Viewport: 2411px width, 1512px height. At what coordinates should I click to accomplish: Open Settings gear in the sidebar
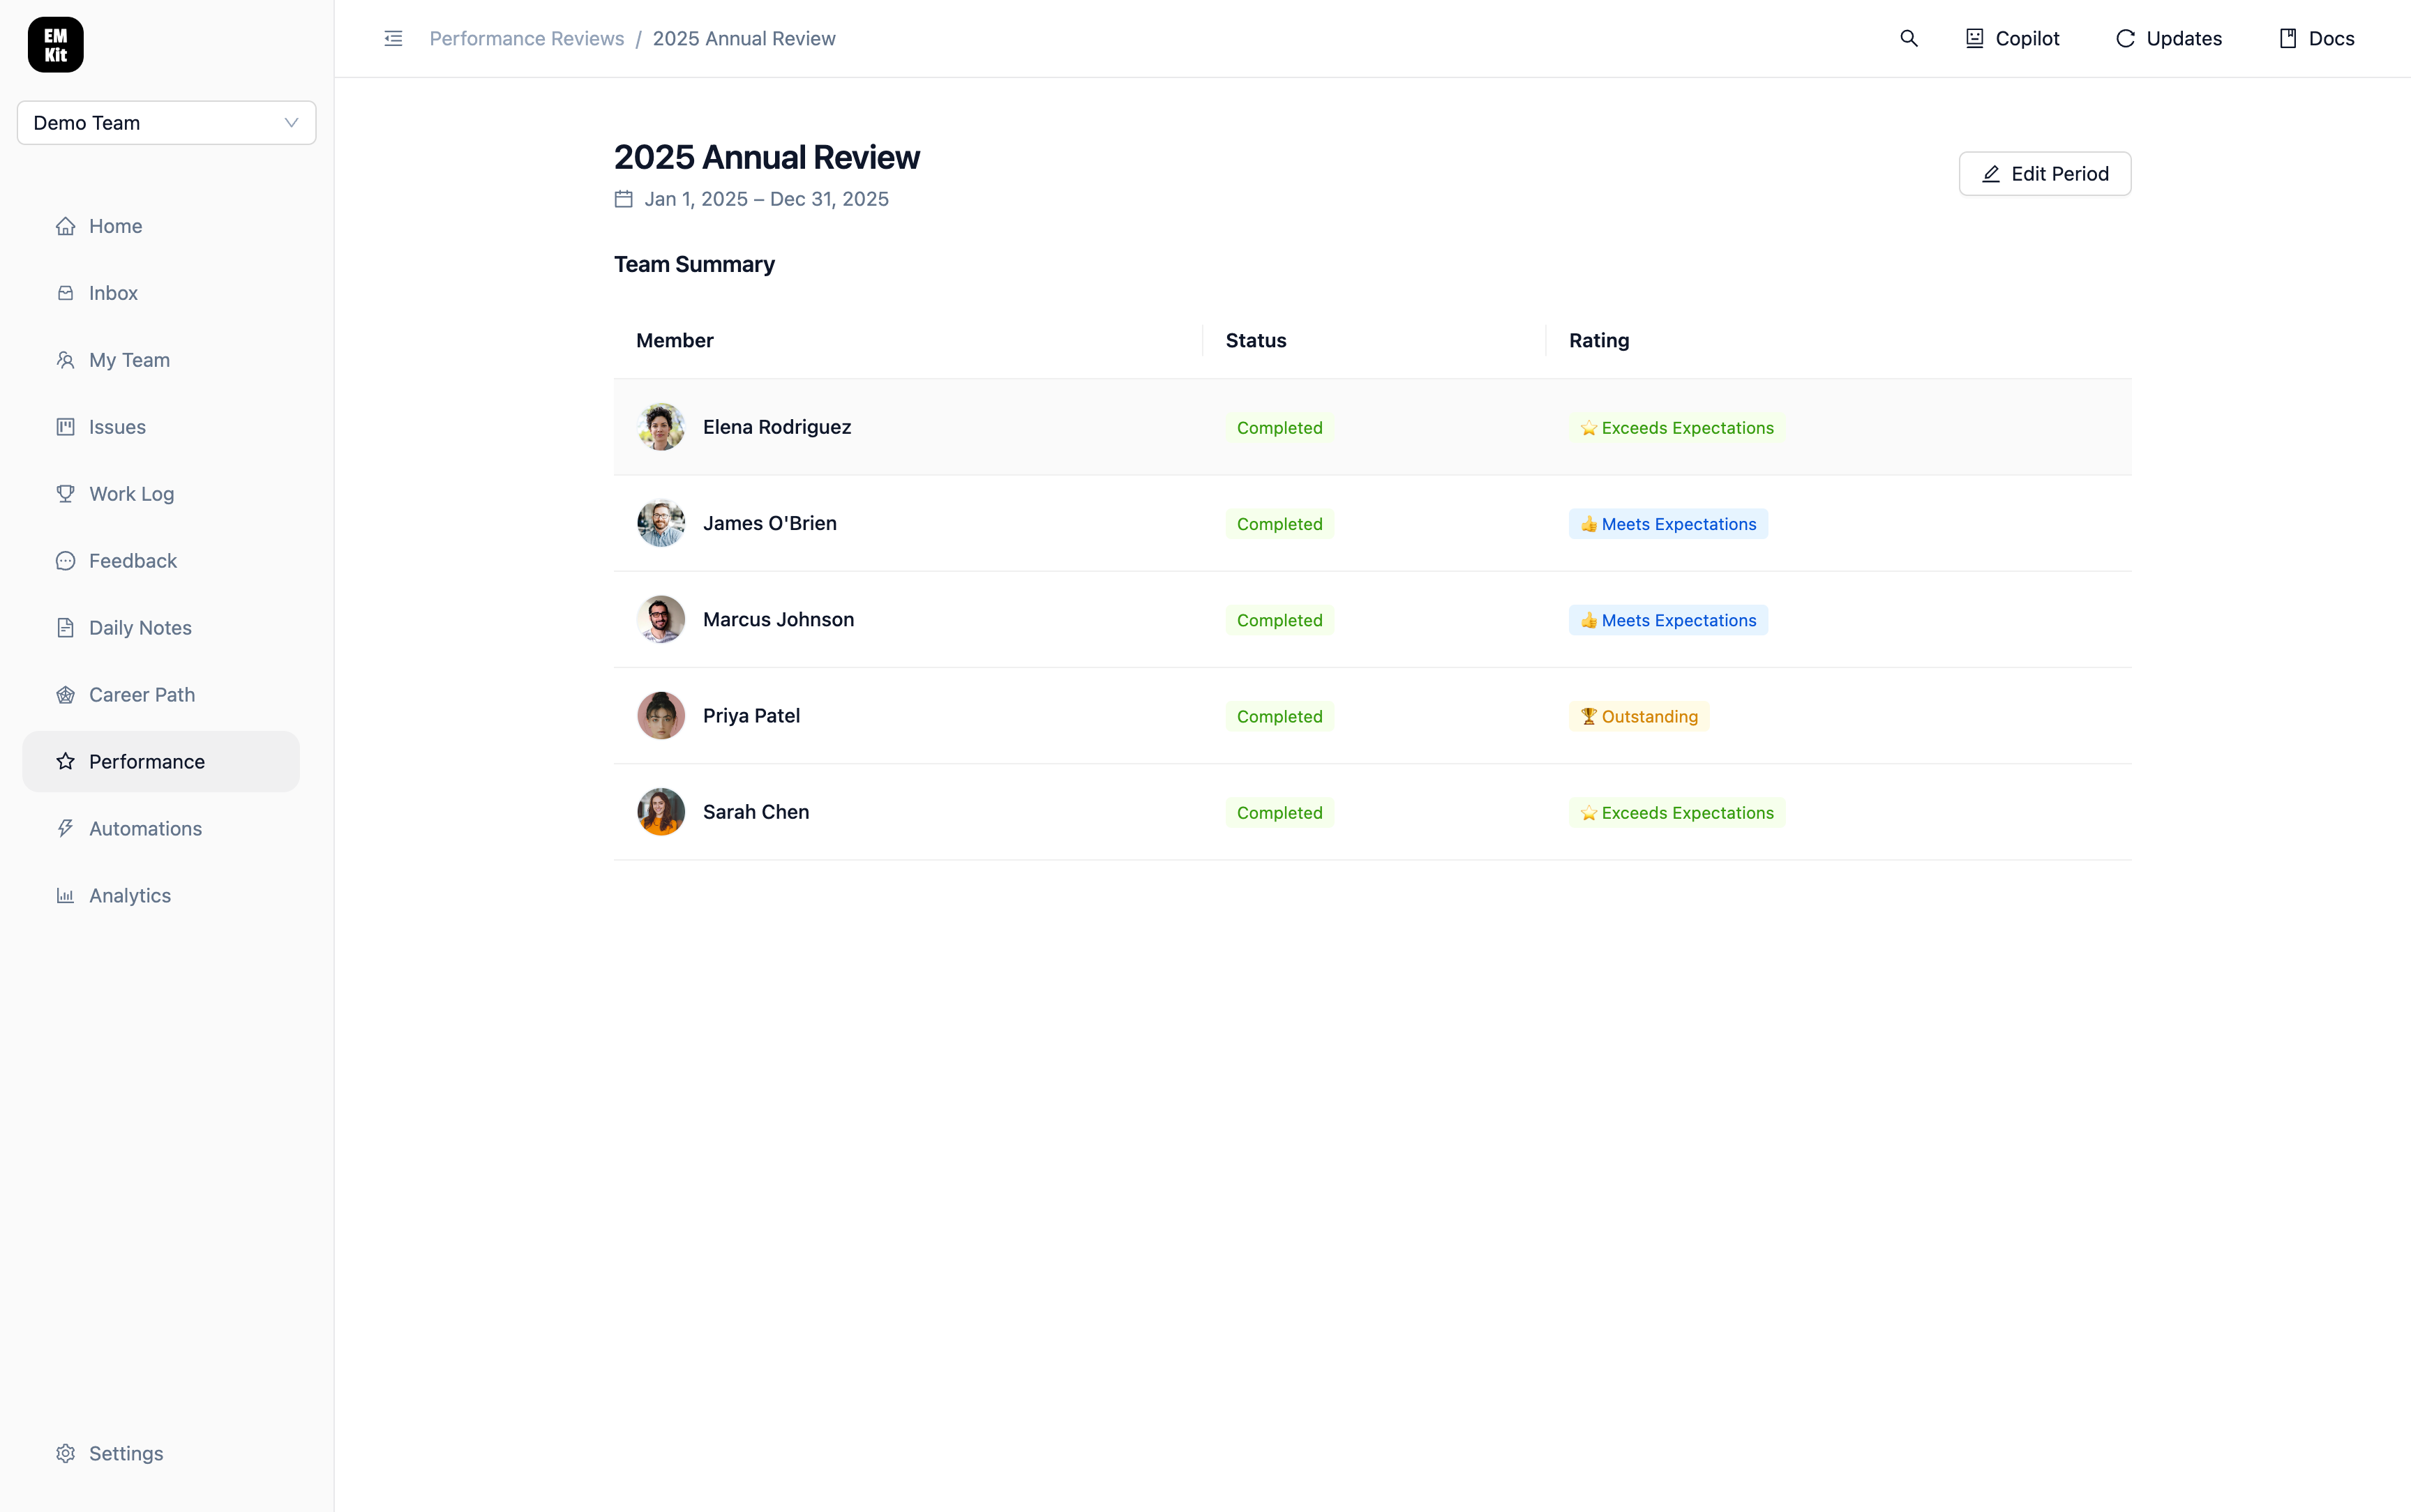coord(66,1453)
